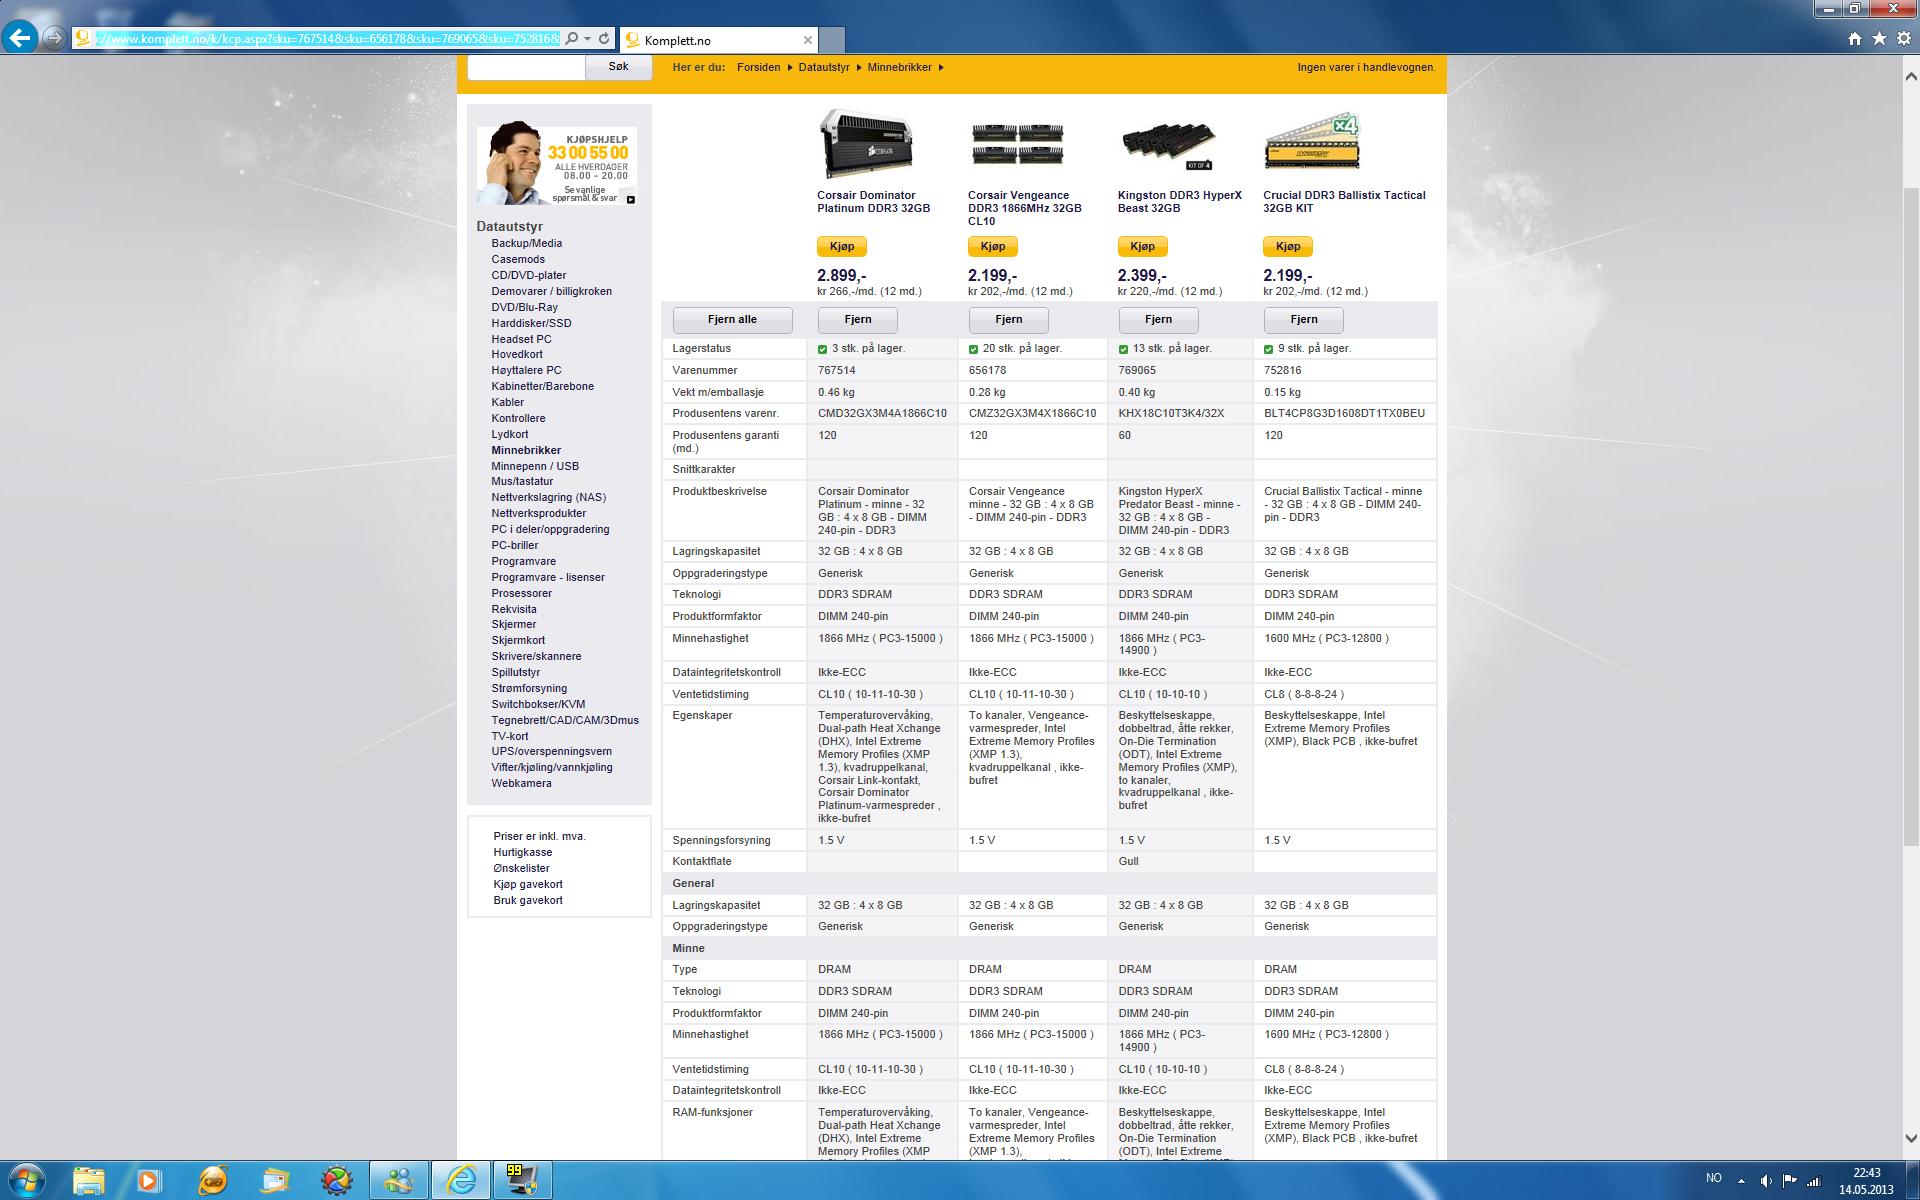Buy Corsair Dominator Platinum with Kjøp
This screenshot has height=1200, width=1920.
[842, 247]
